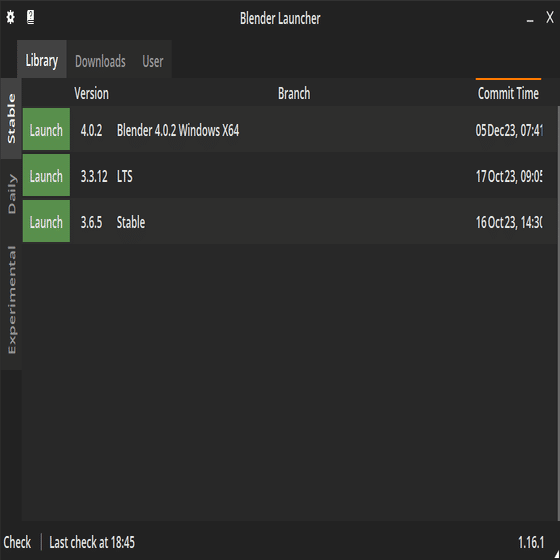Select the Experimental vertical side tab
Image resolution: width=560 pixels, height=560 pixels.
pyautogui.click(x=11, y=300)
